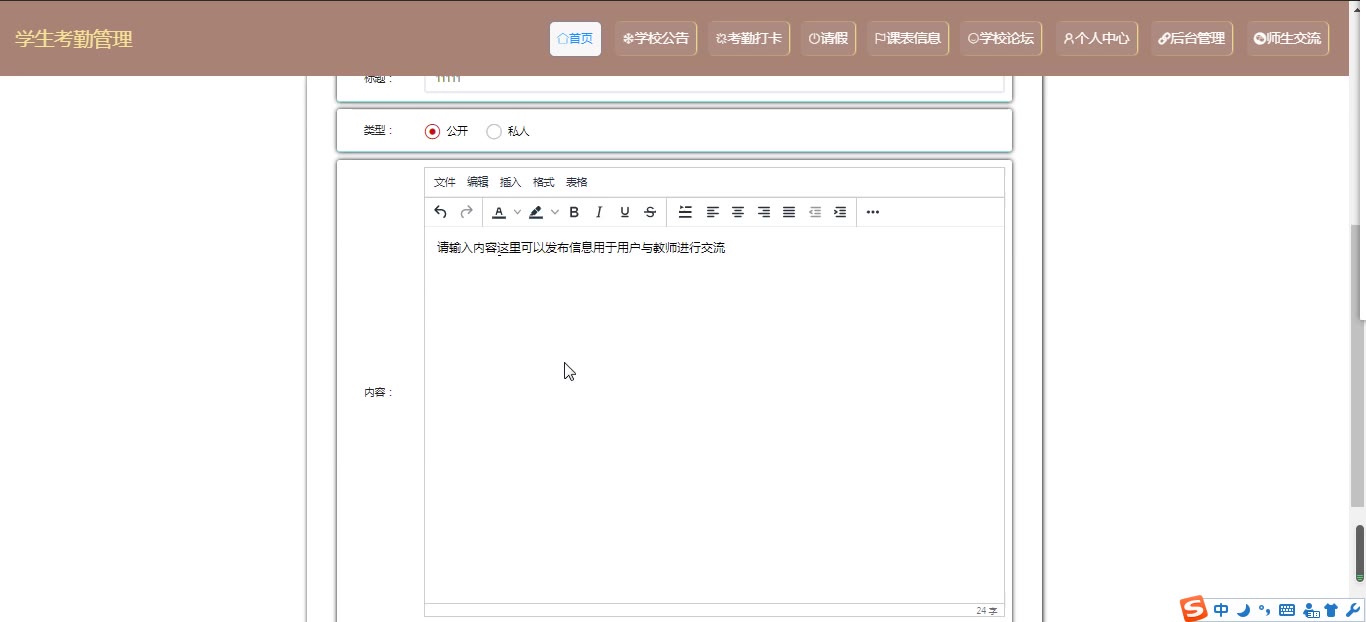Open the line height tool
This screenshot has width=1366, height=622.
(686, 212)
